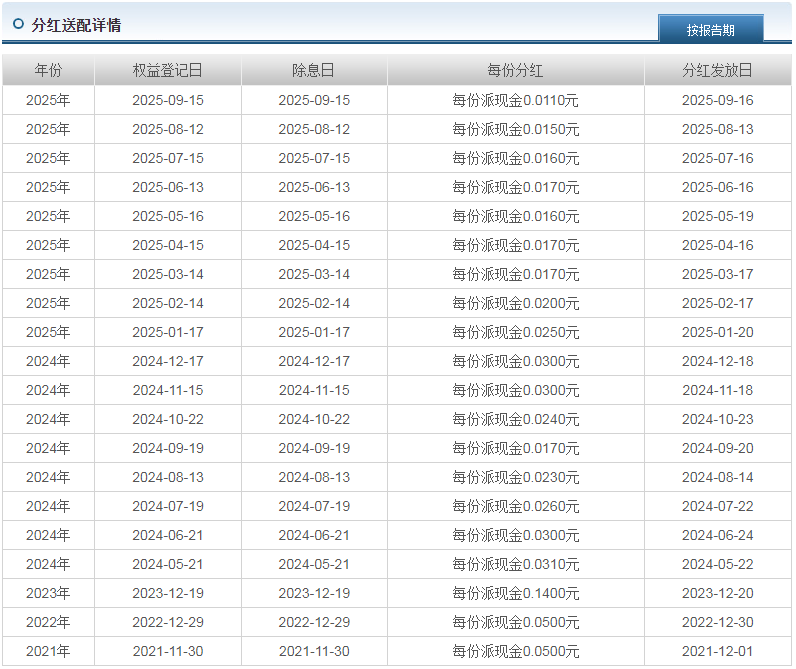Select registration date 2021-11-30
The image size is (796, 669).
point(168,651)
